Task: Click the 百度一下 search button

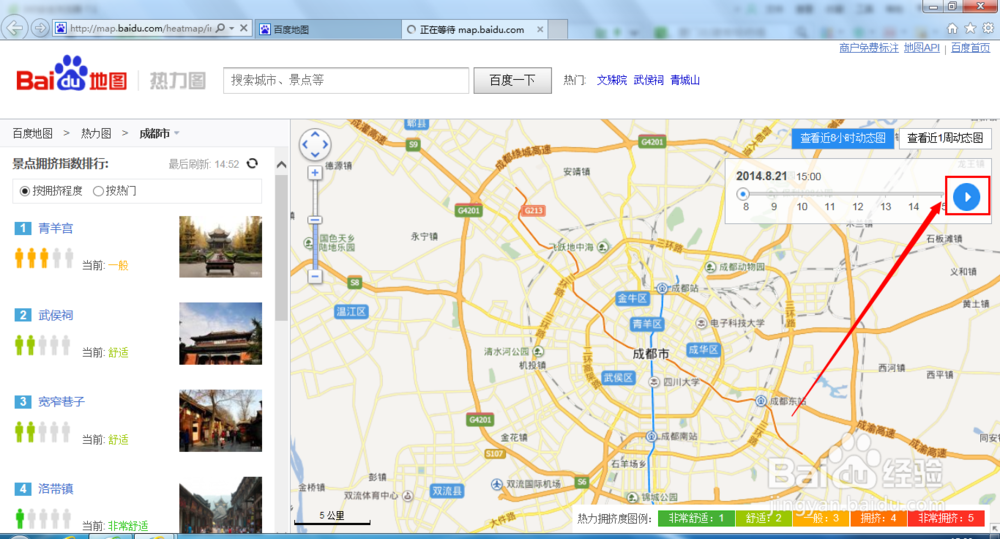Action: [x=512, y=80]
